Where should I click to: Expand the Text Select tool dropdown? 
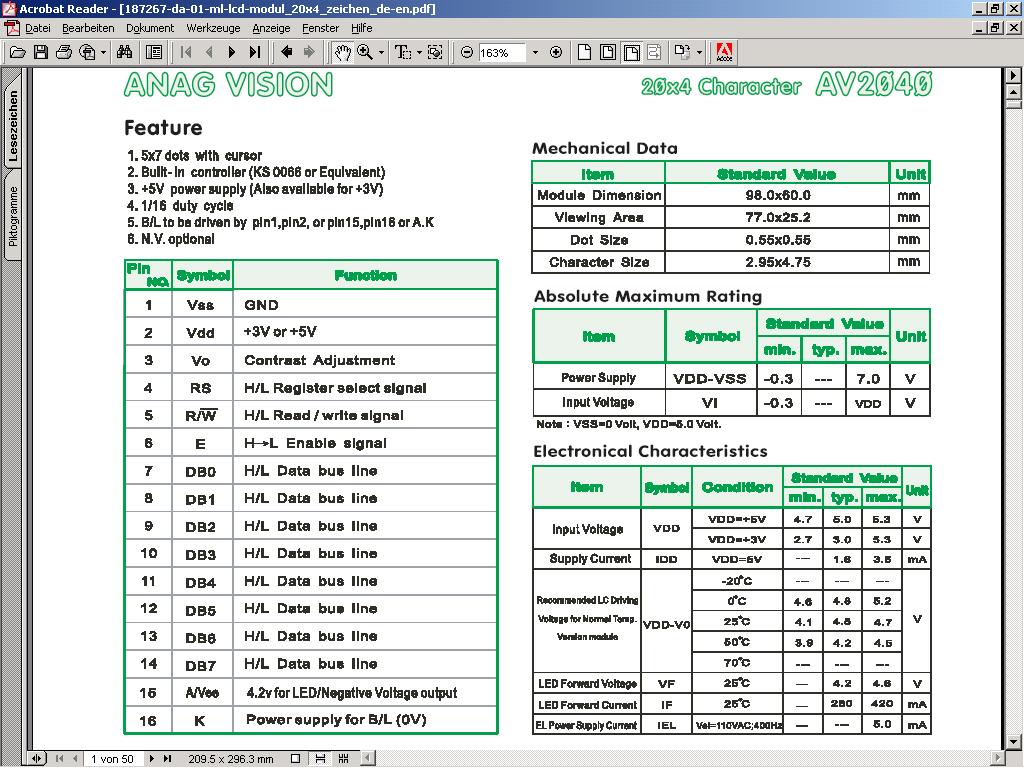click(419, 53)
